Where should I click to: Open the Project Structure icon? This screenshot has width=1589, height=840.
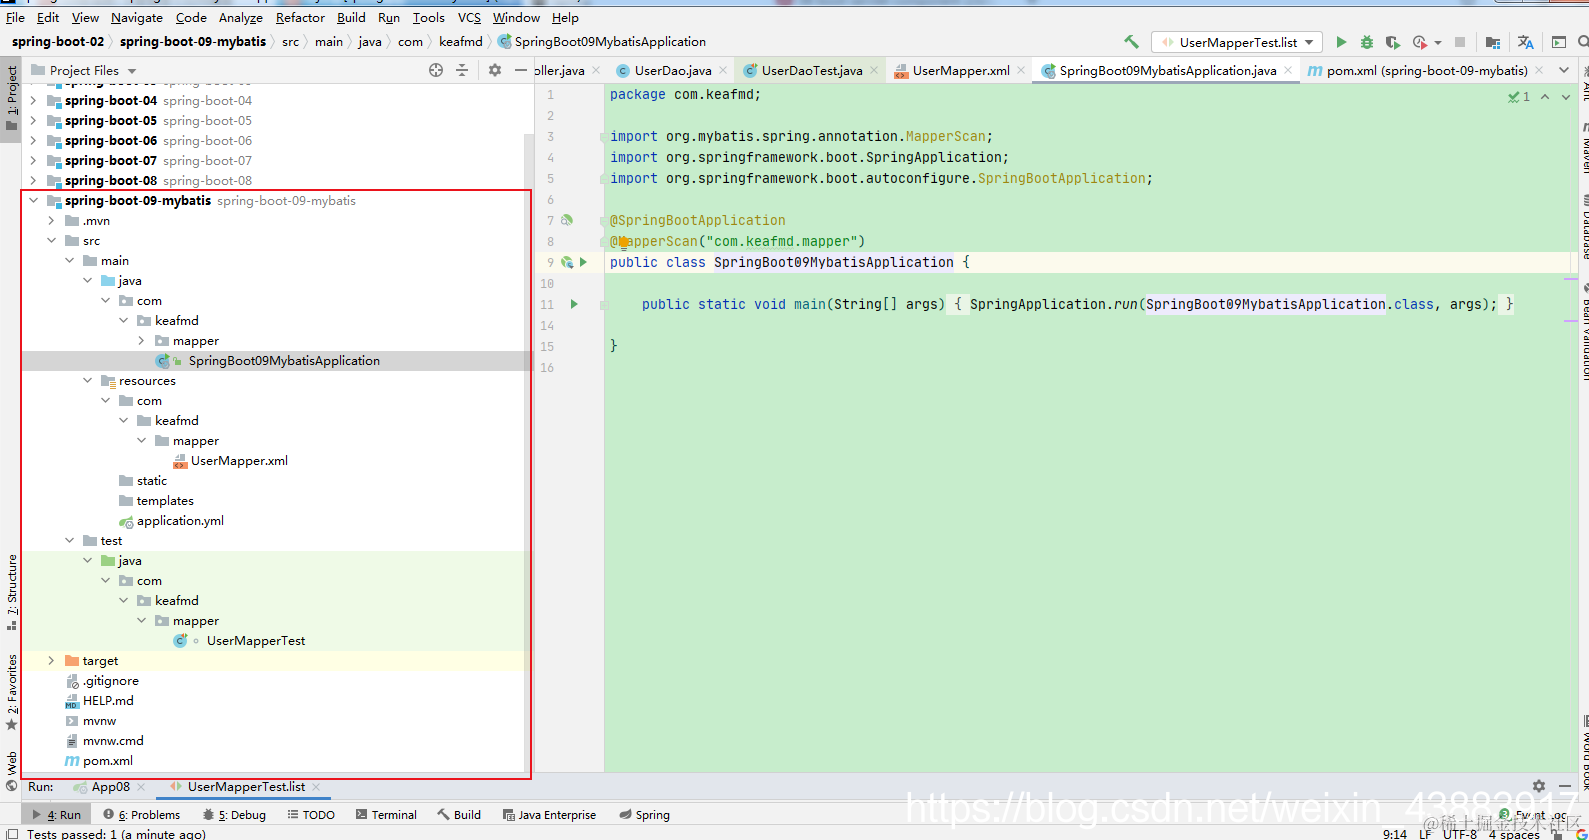click(1493, 42)
